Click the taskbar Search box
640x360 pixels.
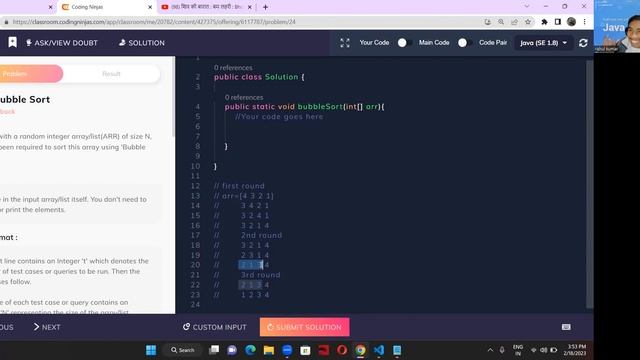click(x=183, y=350)
